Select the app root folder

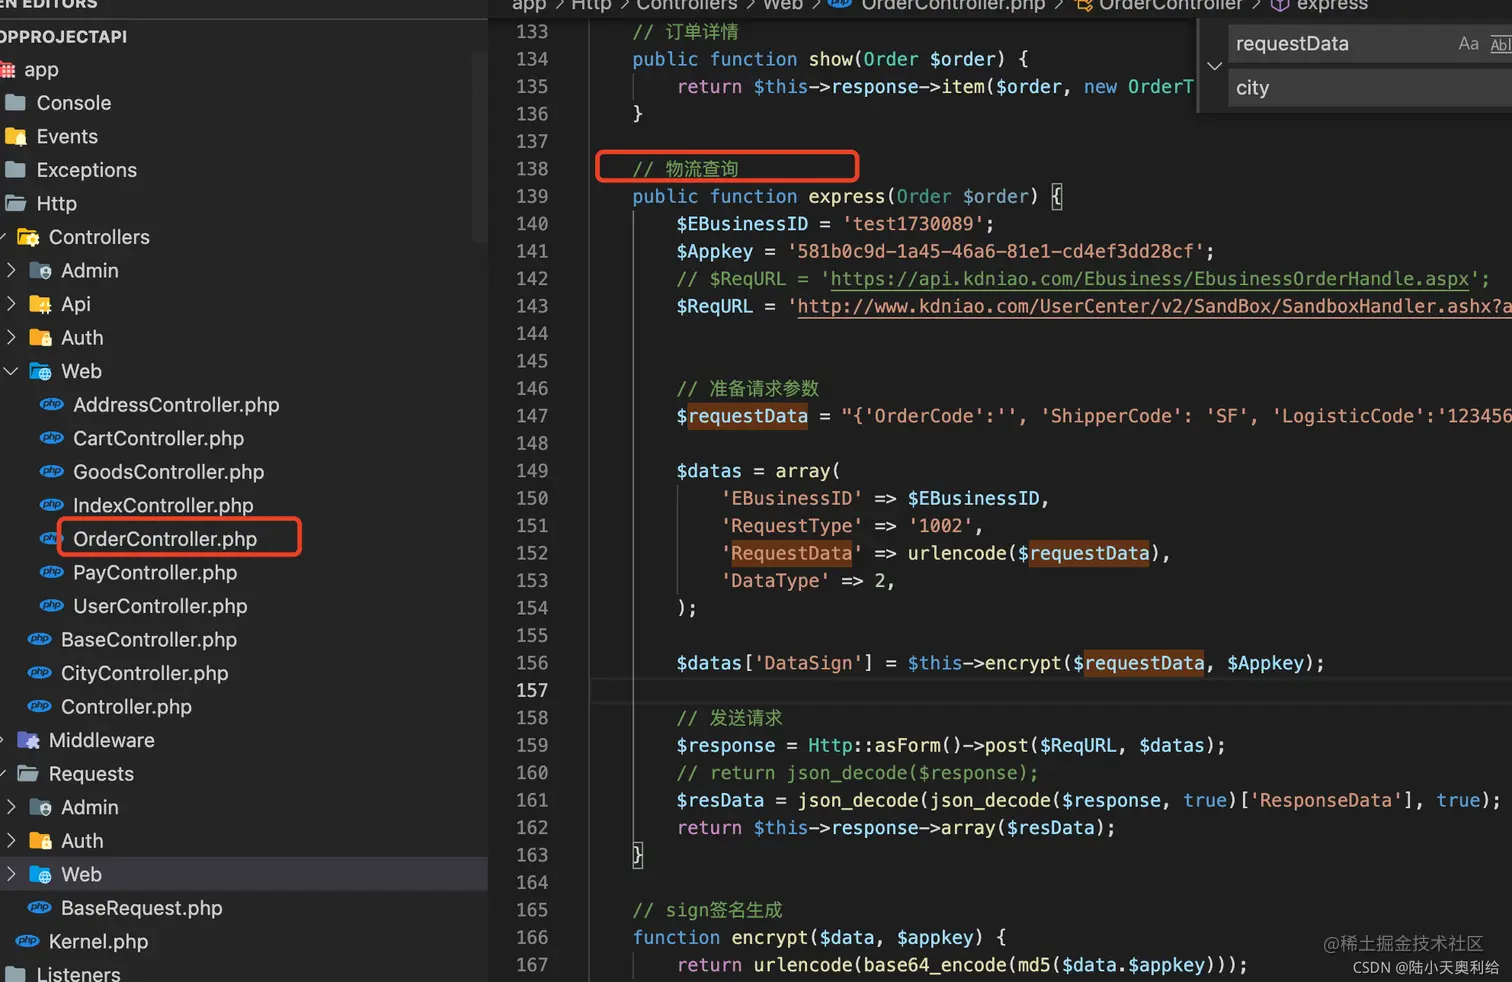click(x=41, y=70)
